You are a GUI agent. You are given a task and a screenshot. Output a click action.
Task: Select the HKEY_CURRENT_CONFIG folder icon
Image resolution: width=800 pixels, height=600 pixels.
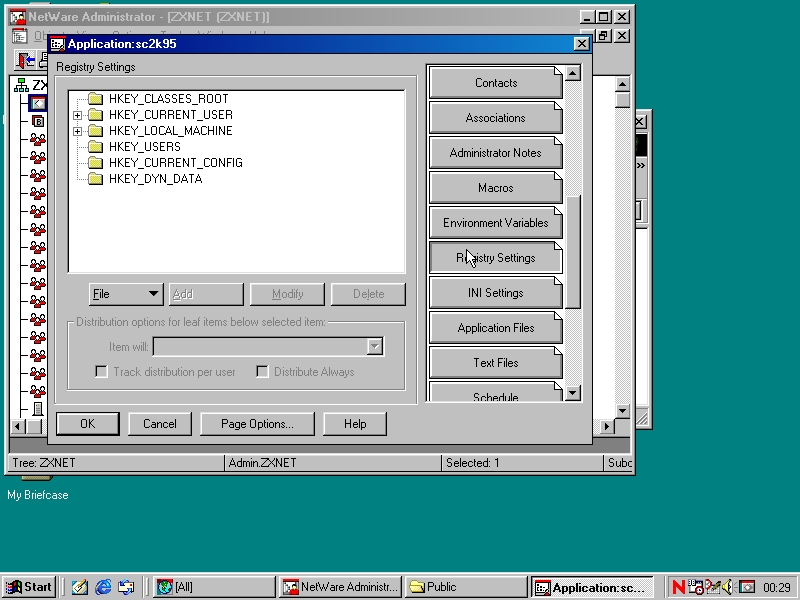[x=95, y=163]
